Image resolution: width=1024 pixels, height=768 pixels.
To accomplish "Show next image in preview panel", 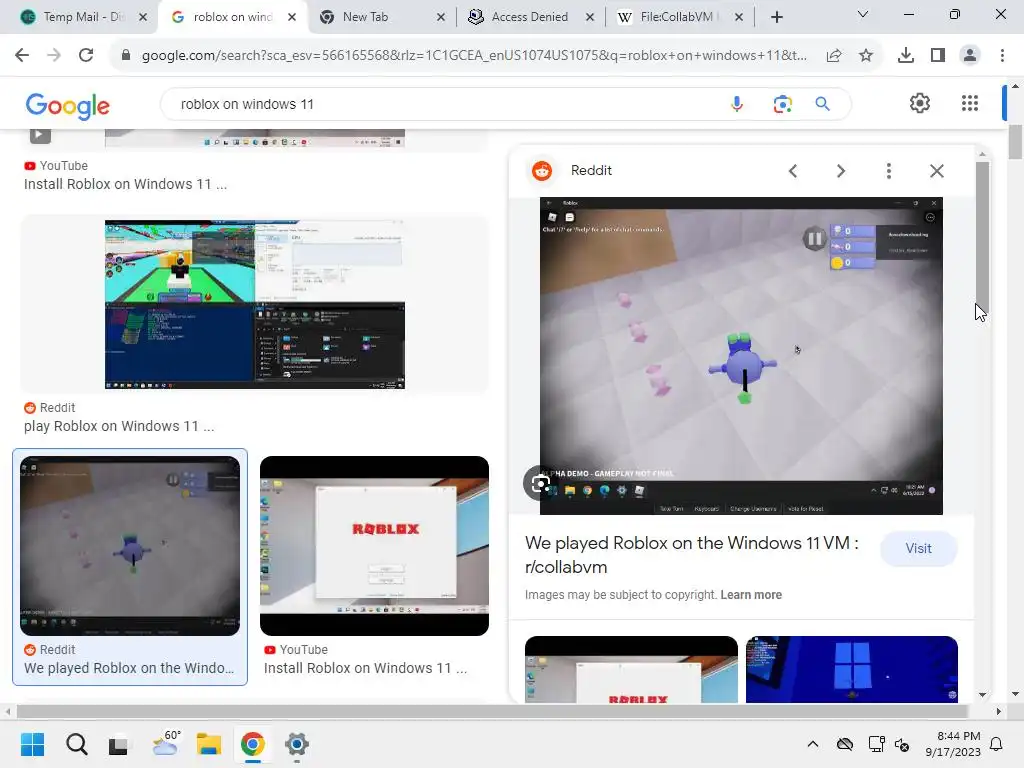I will click(840, 171).
